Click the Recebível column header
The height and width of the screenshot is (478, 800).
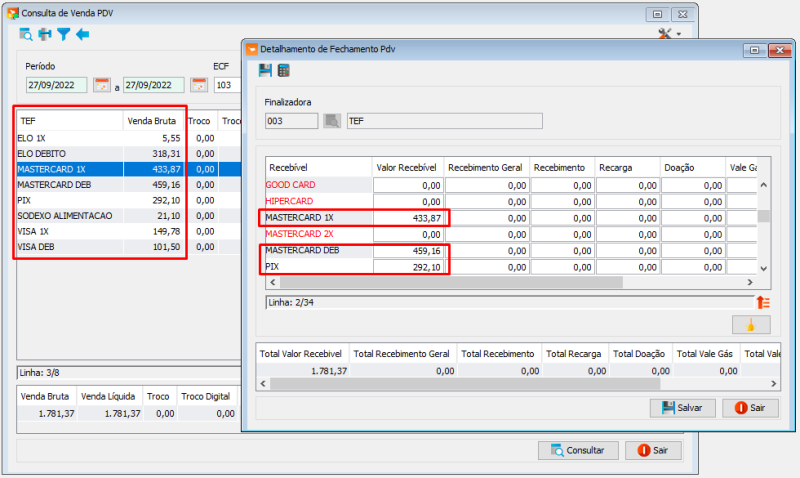pos(319,167)
